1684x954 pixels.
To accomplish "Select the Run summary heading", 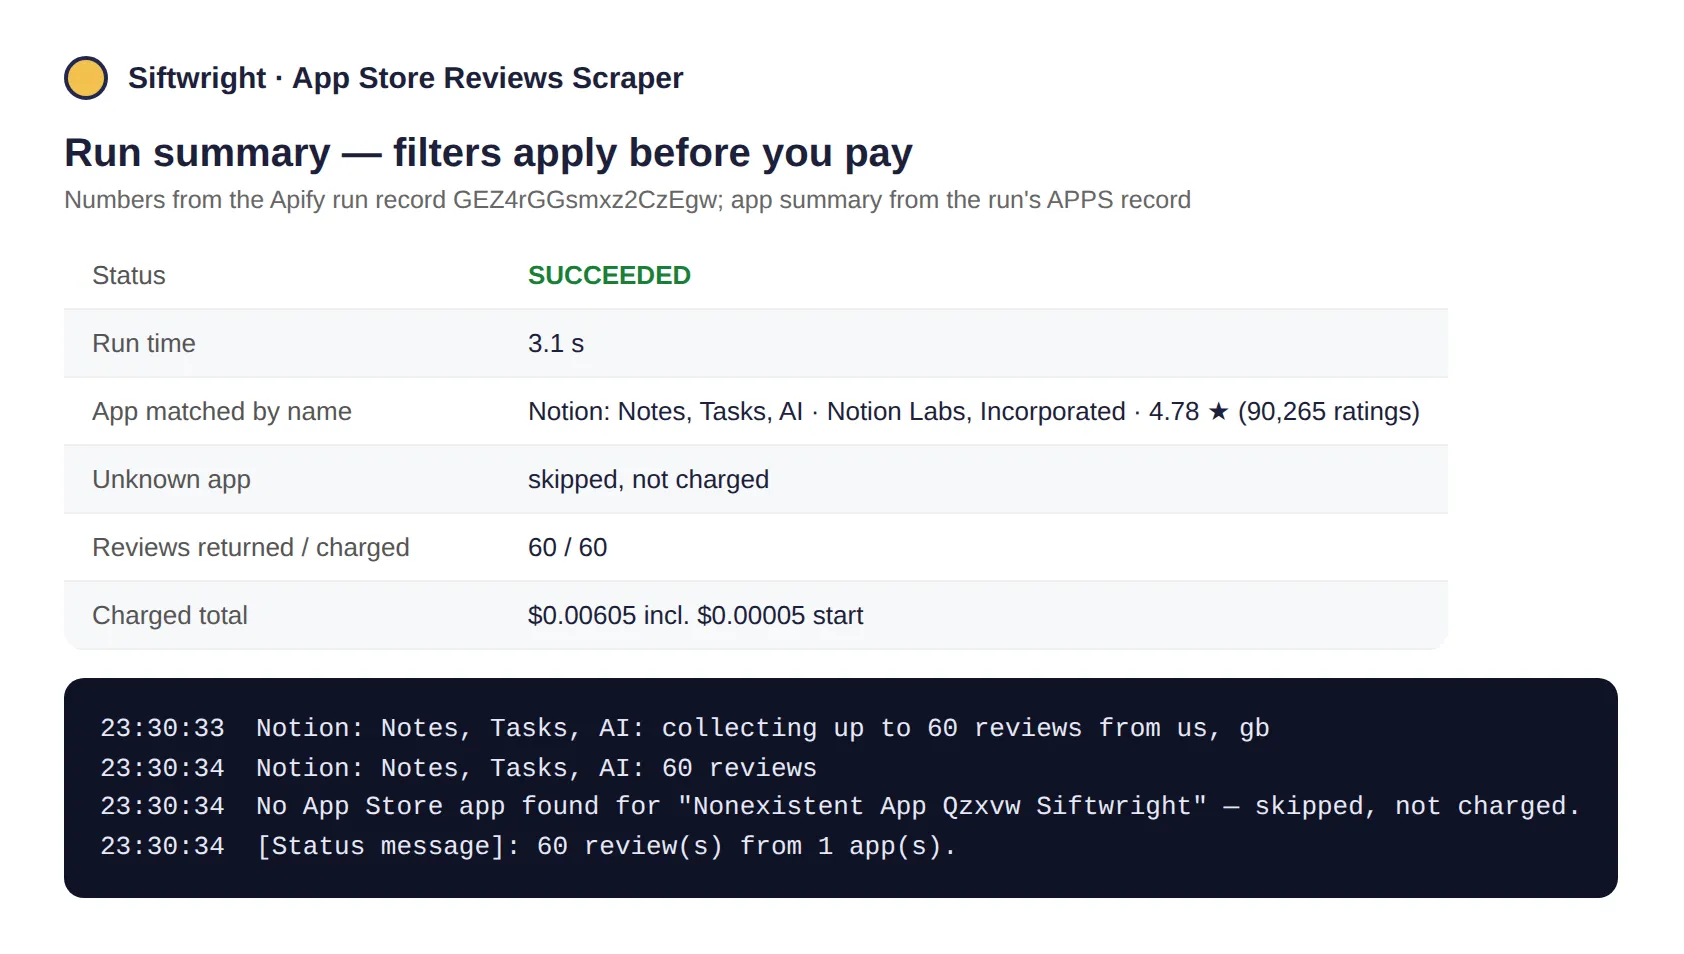I will (x=488, y=153).
